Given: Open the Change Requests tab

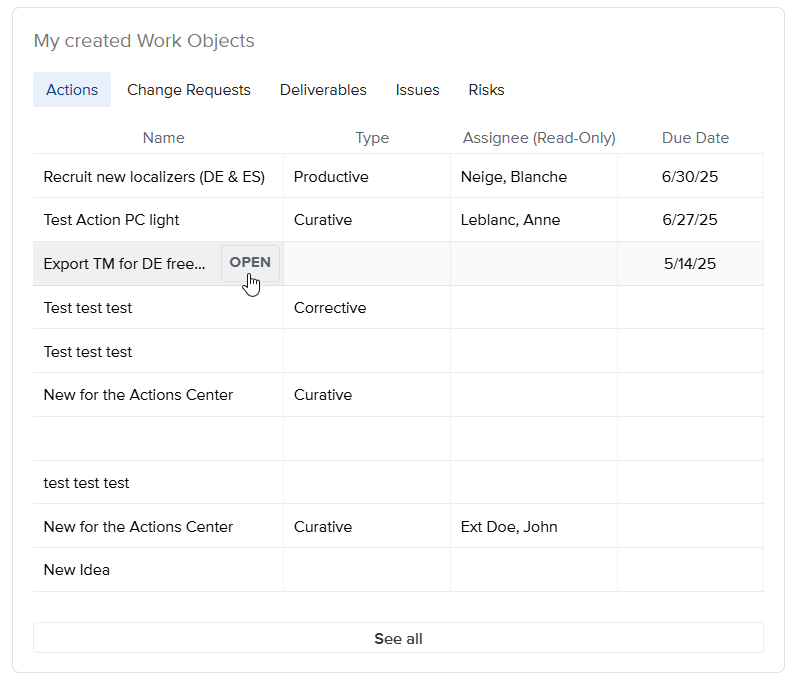Looking at the screenshot, I should [x=189, y=90].
